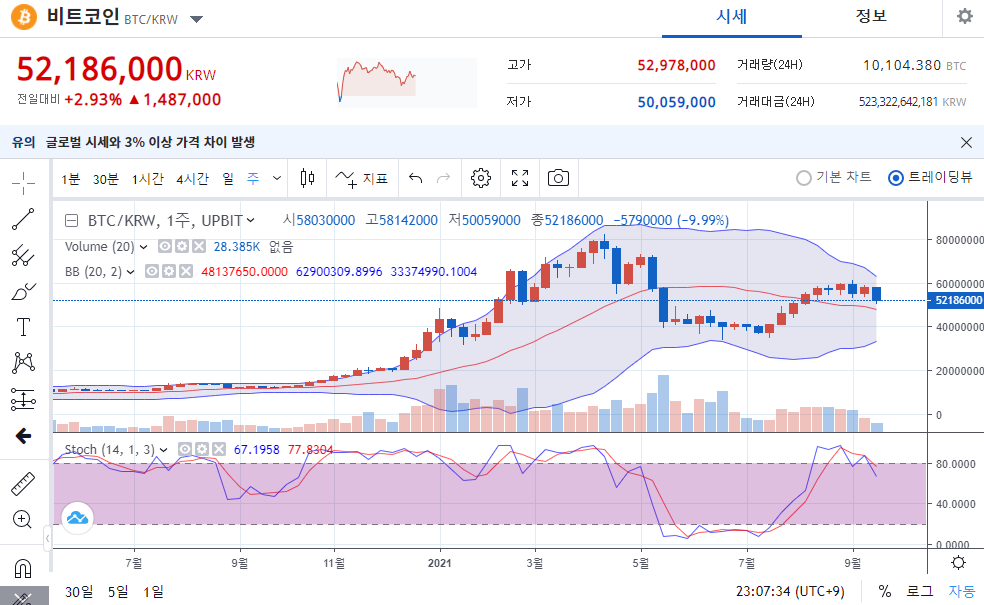984x605 pixels.
Task: Select the ruler measure tool
Action: coord(23,484)
